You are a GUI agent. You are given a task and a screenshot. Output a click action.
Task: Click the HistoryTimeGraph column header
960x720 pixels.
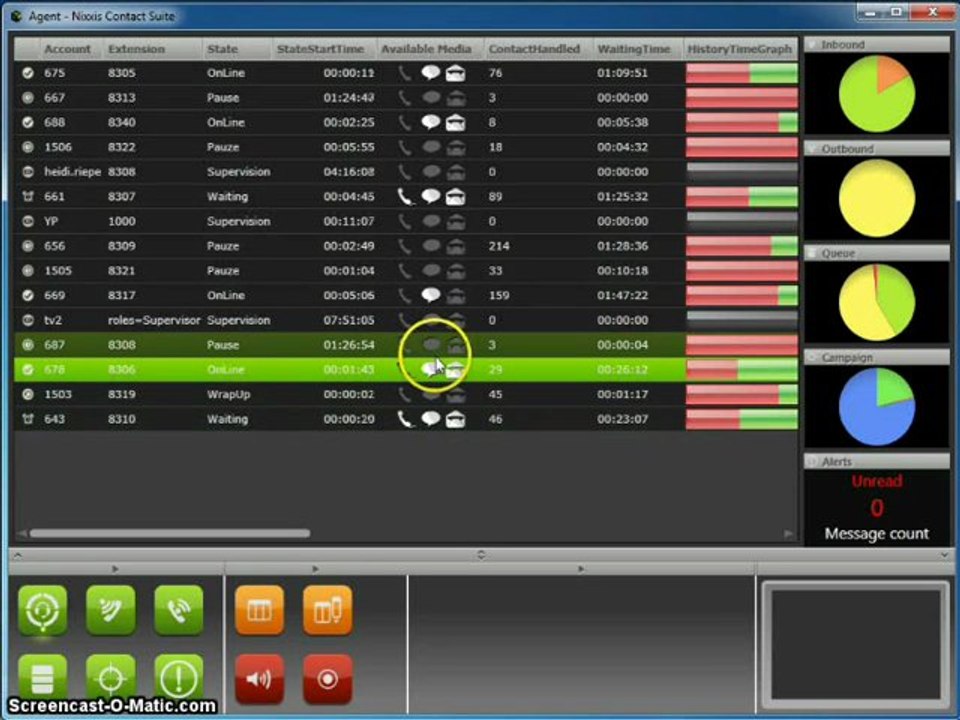pos(740,49)
